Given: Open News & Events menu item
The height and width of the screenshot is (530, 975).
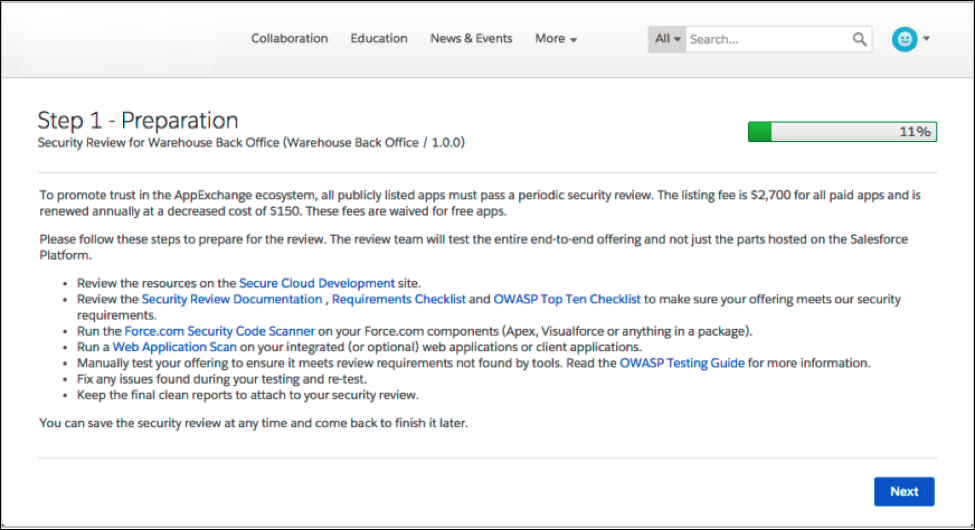Looking at the screenshot, I should 471,39.
